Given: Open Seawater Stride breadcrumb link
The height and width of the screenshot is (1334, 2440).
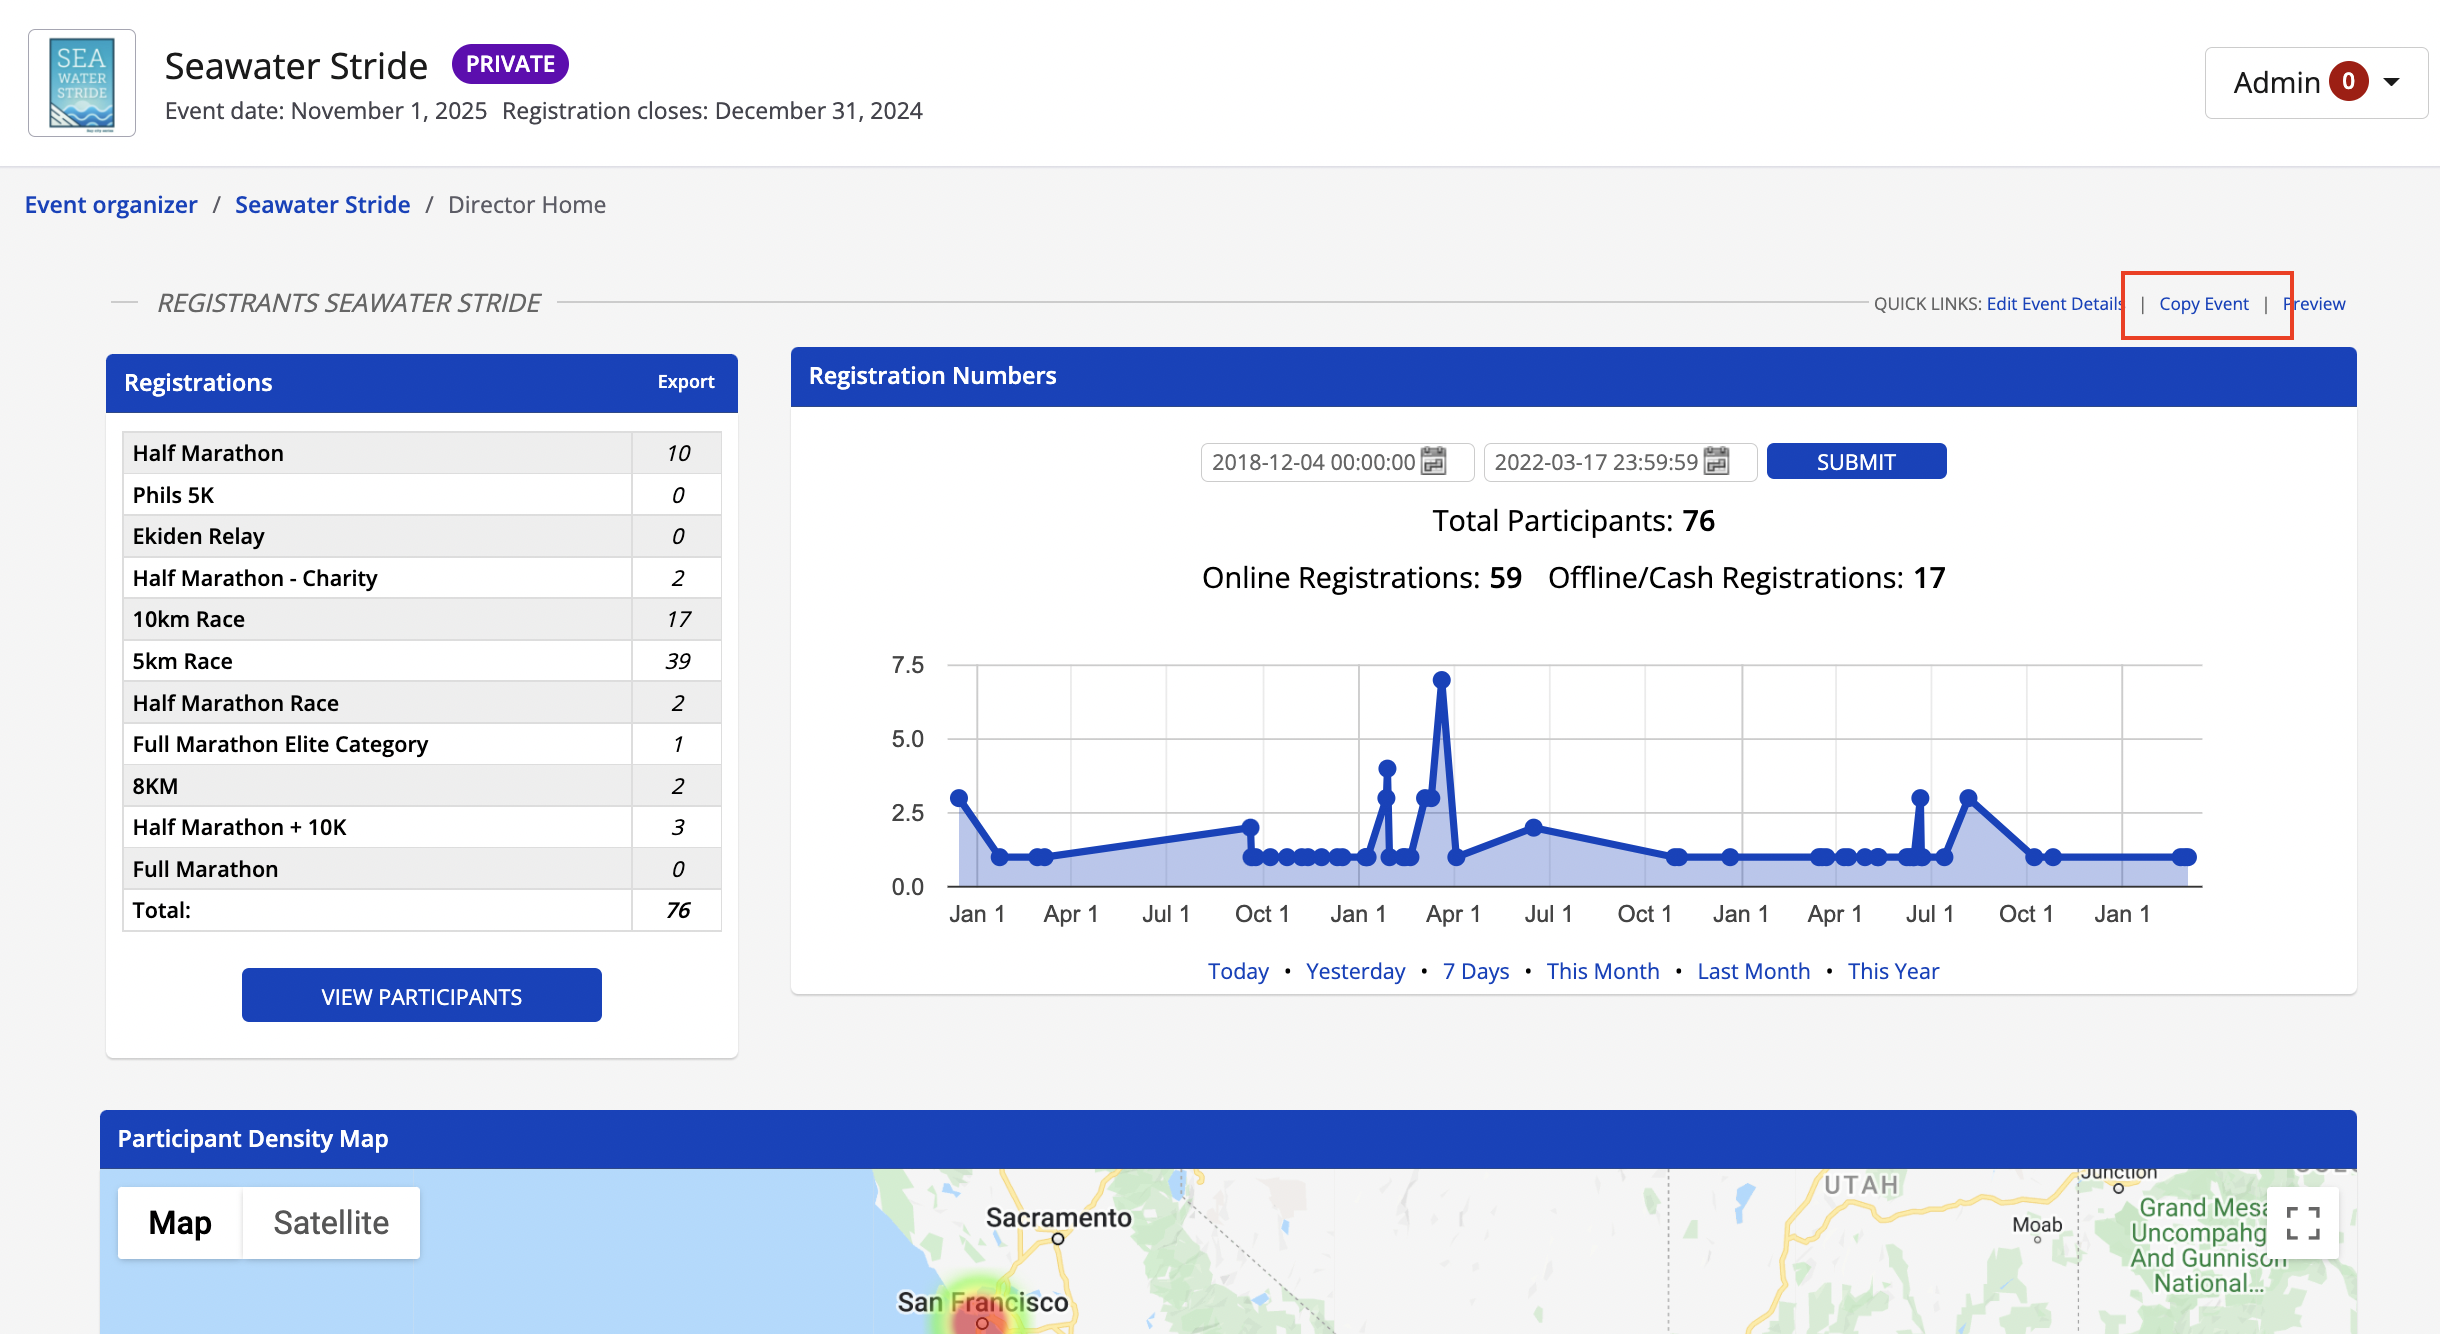Looking at the screenshot, I should pyautogui.click(x=322, y=205).
